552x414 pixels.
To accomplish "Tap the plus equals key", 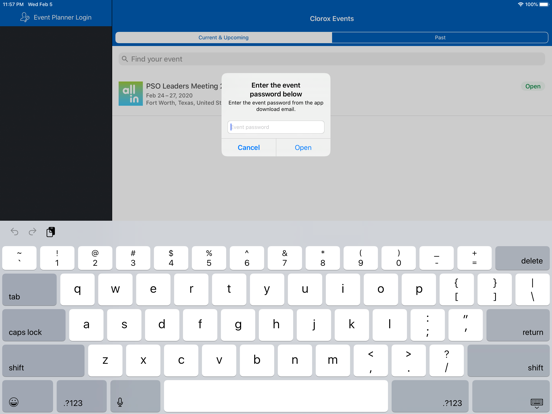I will 475,258.
